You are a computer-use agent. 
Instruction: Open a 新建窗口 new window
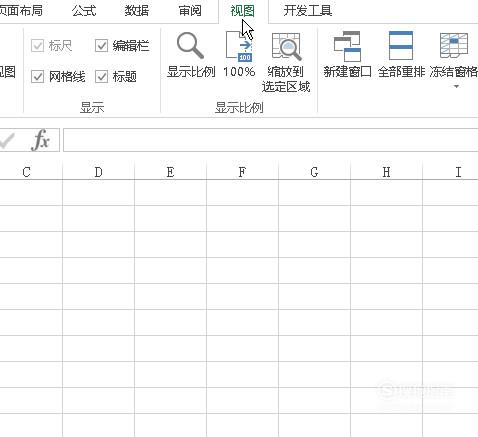pos(347,55)
